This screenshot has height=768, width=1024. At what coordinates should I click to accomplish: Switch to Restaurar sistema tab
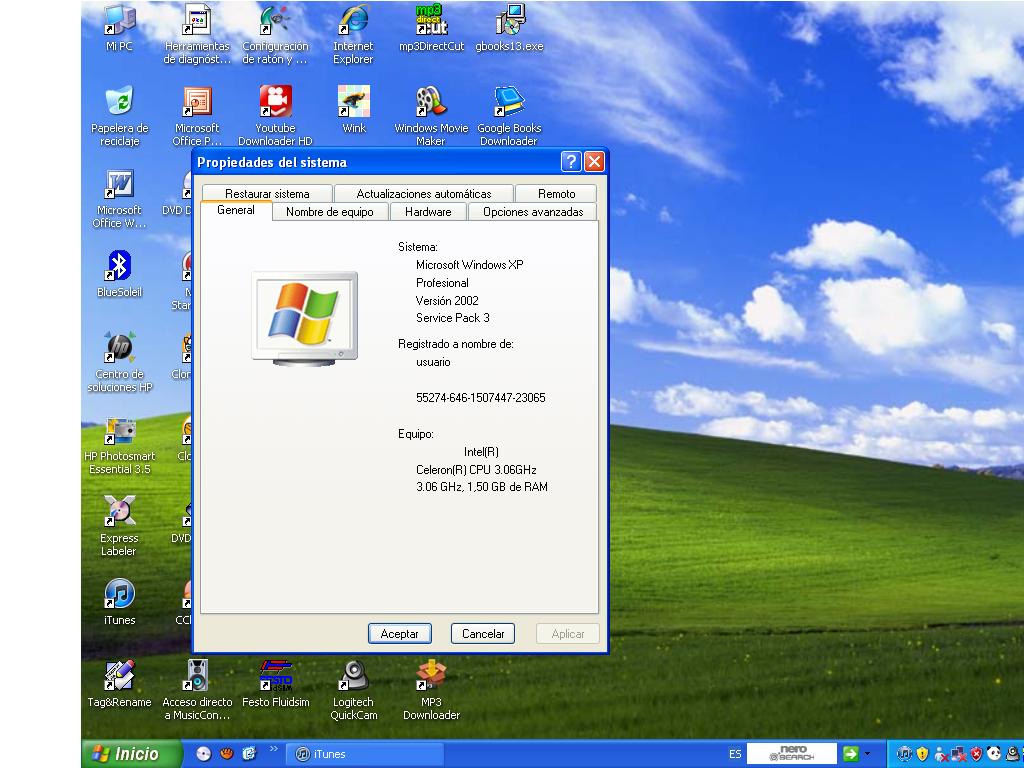click(267, 193)
